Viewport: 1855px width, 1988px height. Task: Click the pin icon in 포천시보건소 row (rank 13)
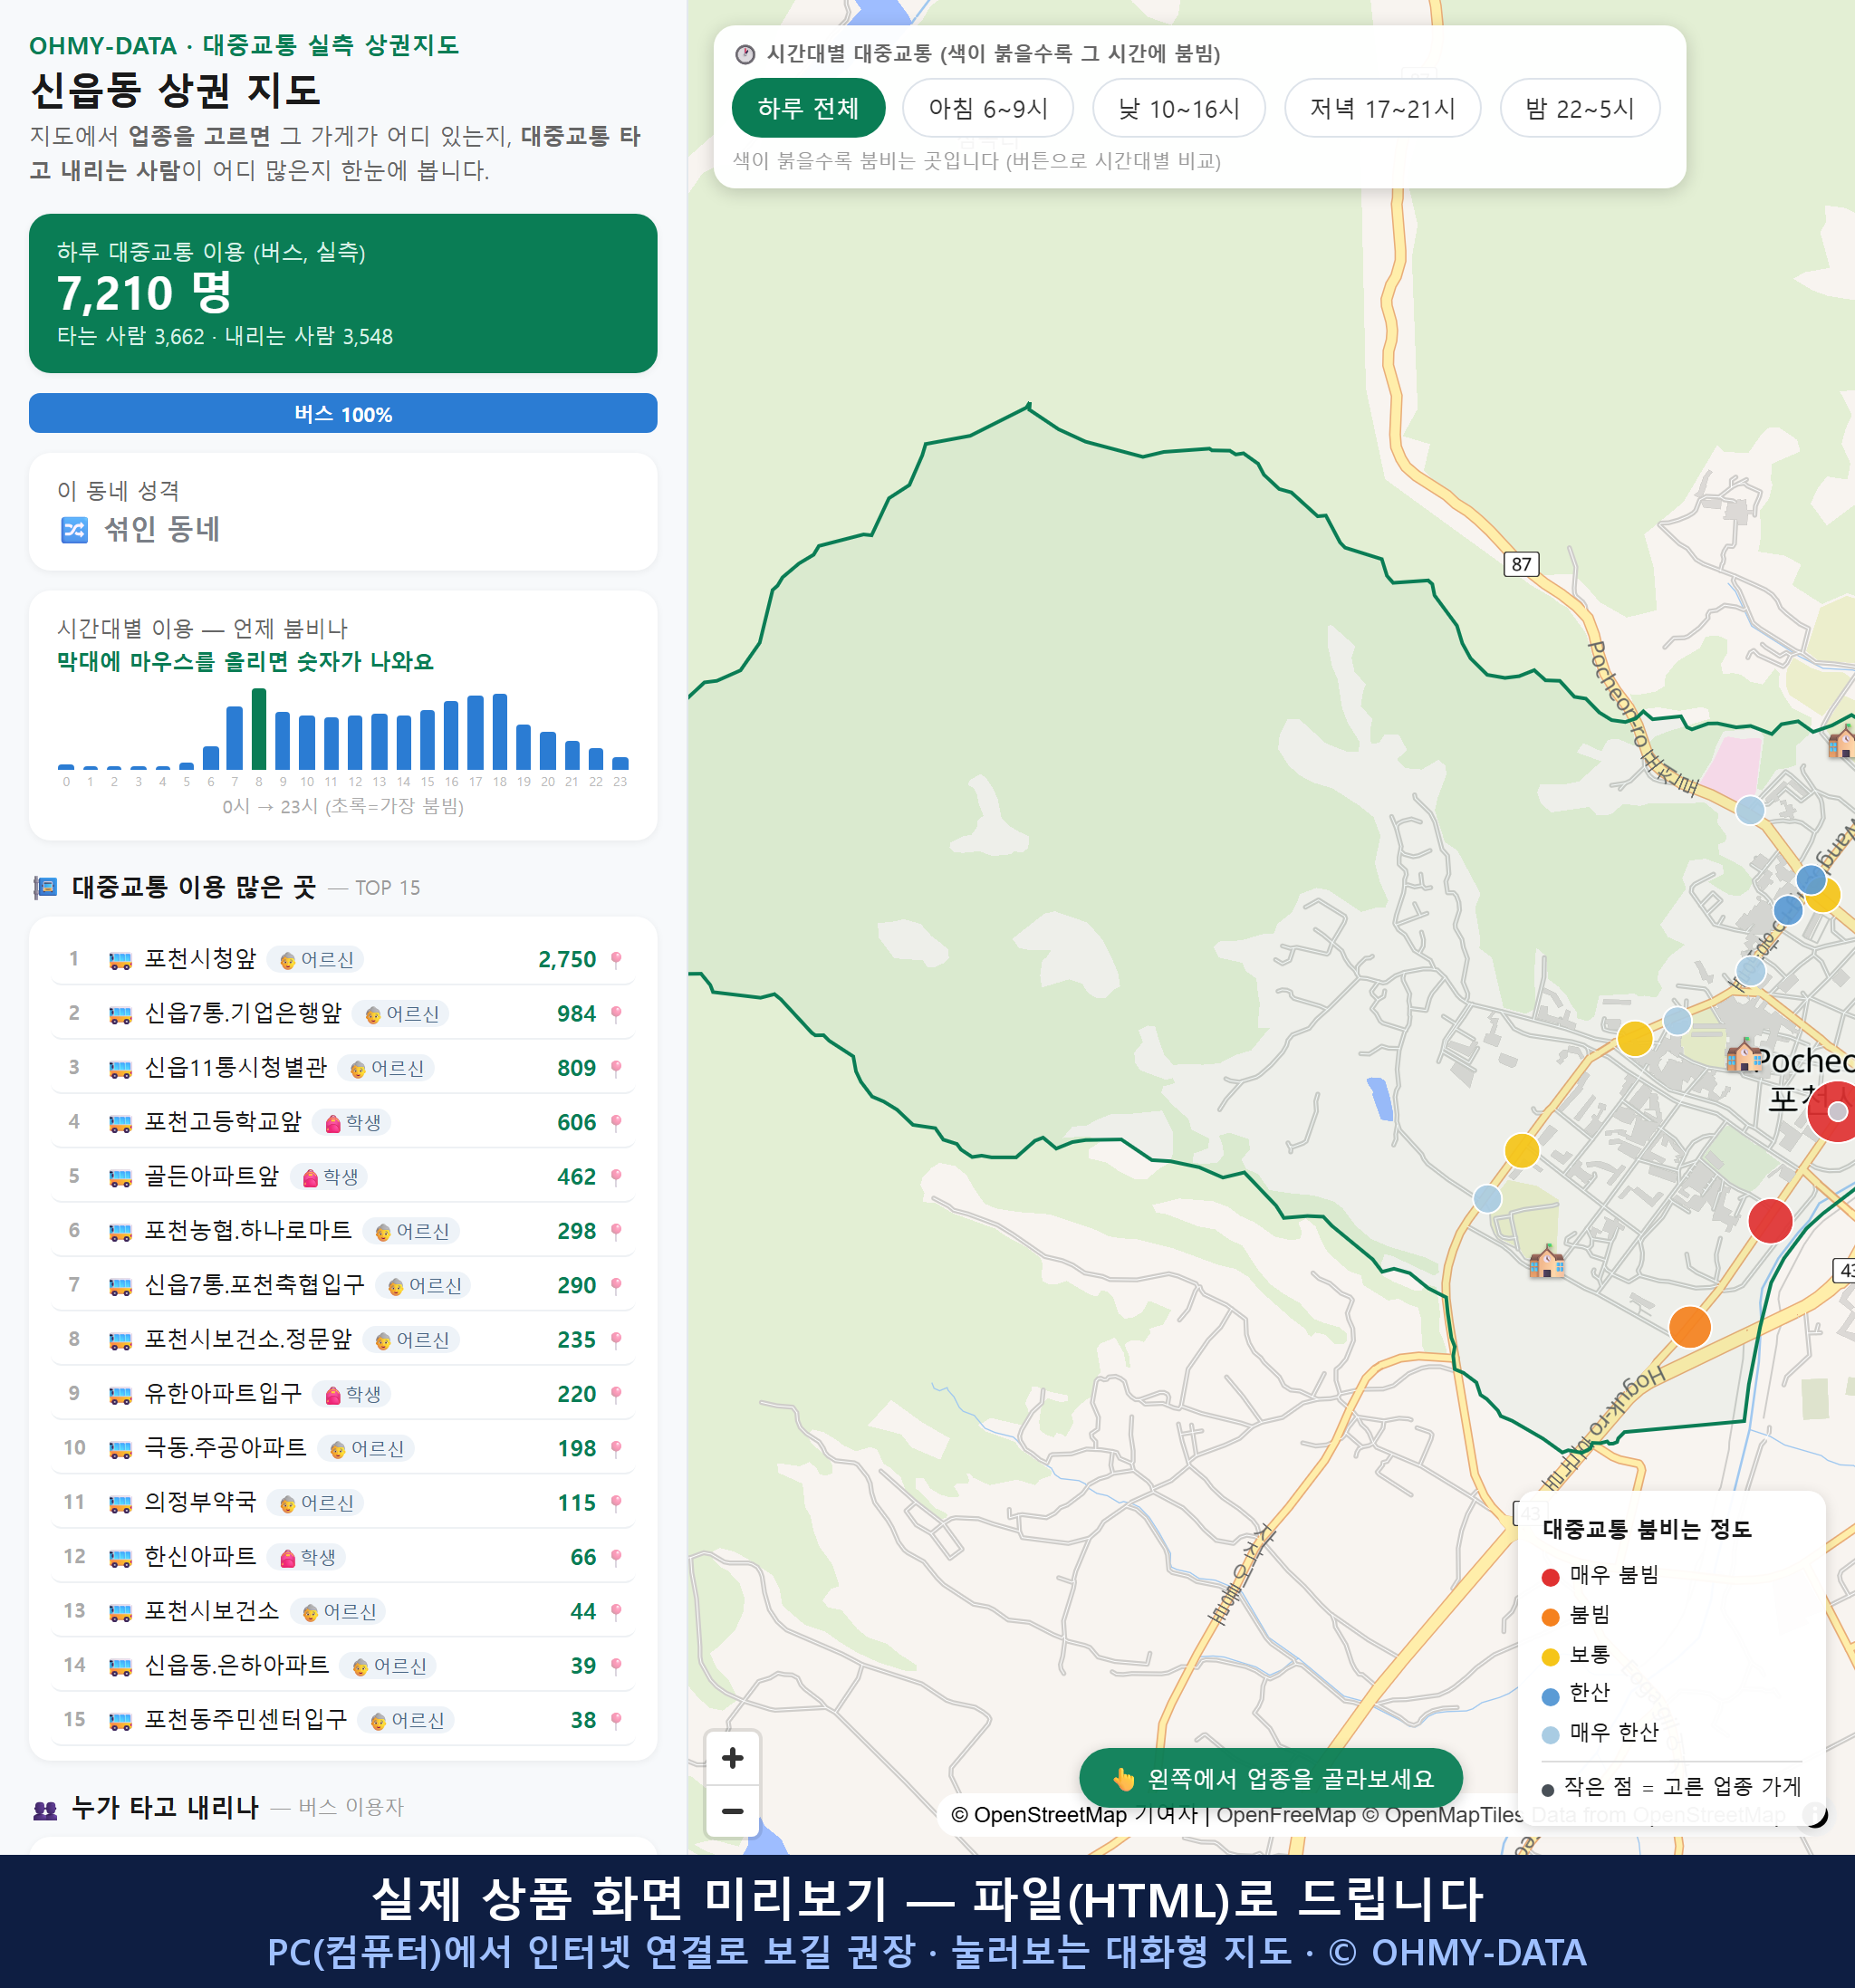[x=616, y=1611]
